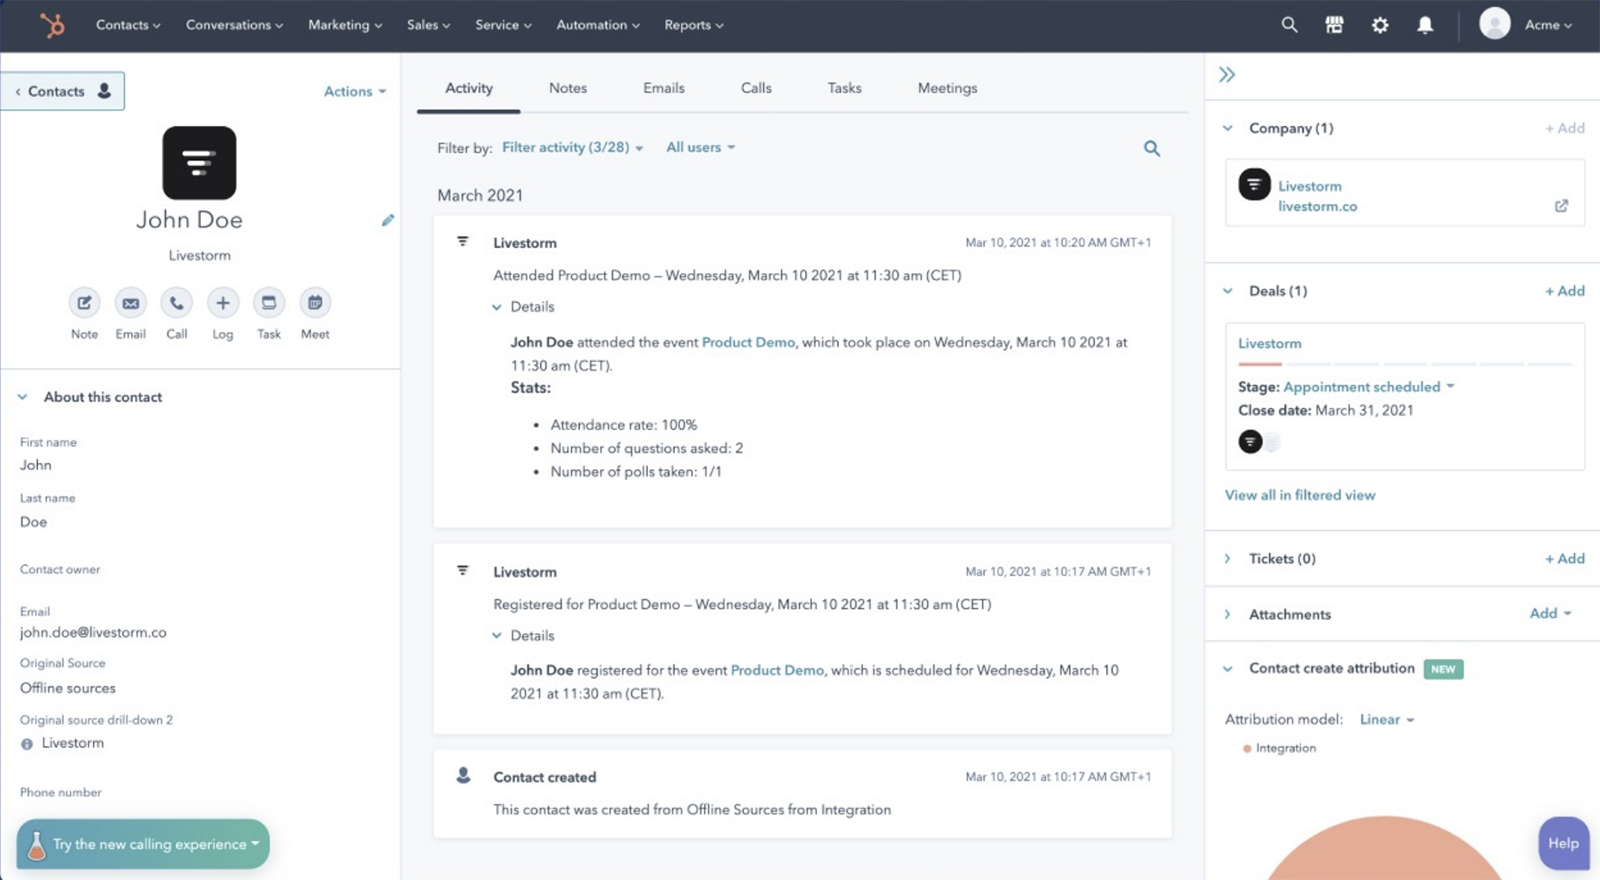Click the John Doe contact avatar
The width and height of the screenshot is (1600, 880).
pos(200,163)
